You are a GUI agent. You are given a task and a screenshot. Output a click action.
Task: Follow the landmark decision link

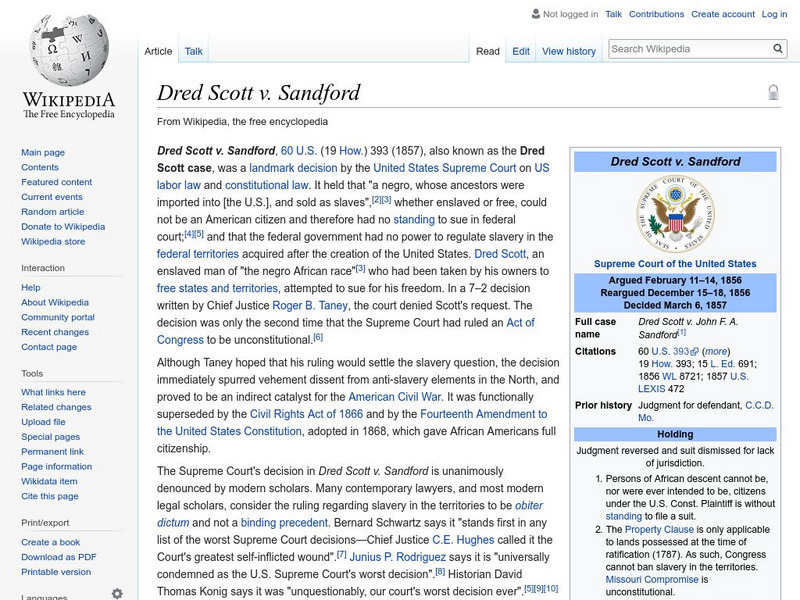(x=293, y=168)
